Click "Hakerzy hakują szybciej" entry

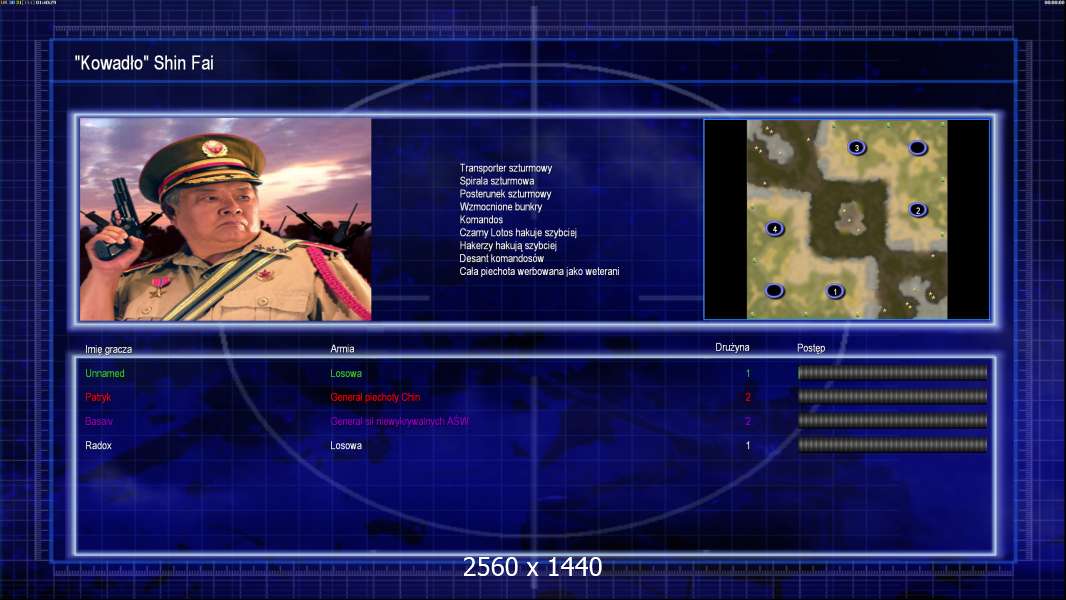(x=508, y=245)
